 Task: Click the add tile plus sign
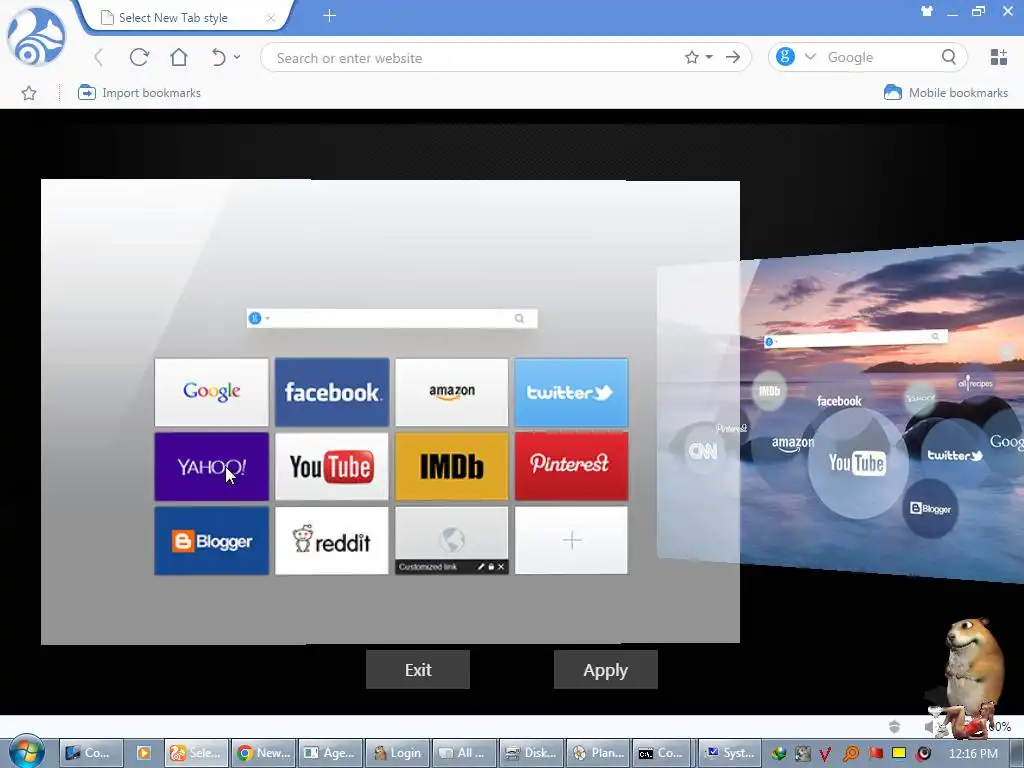point(571,541)
